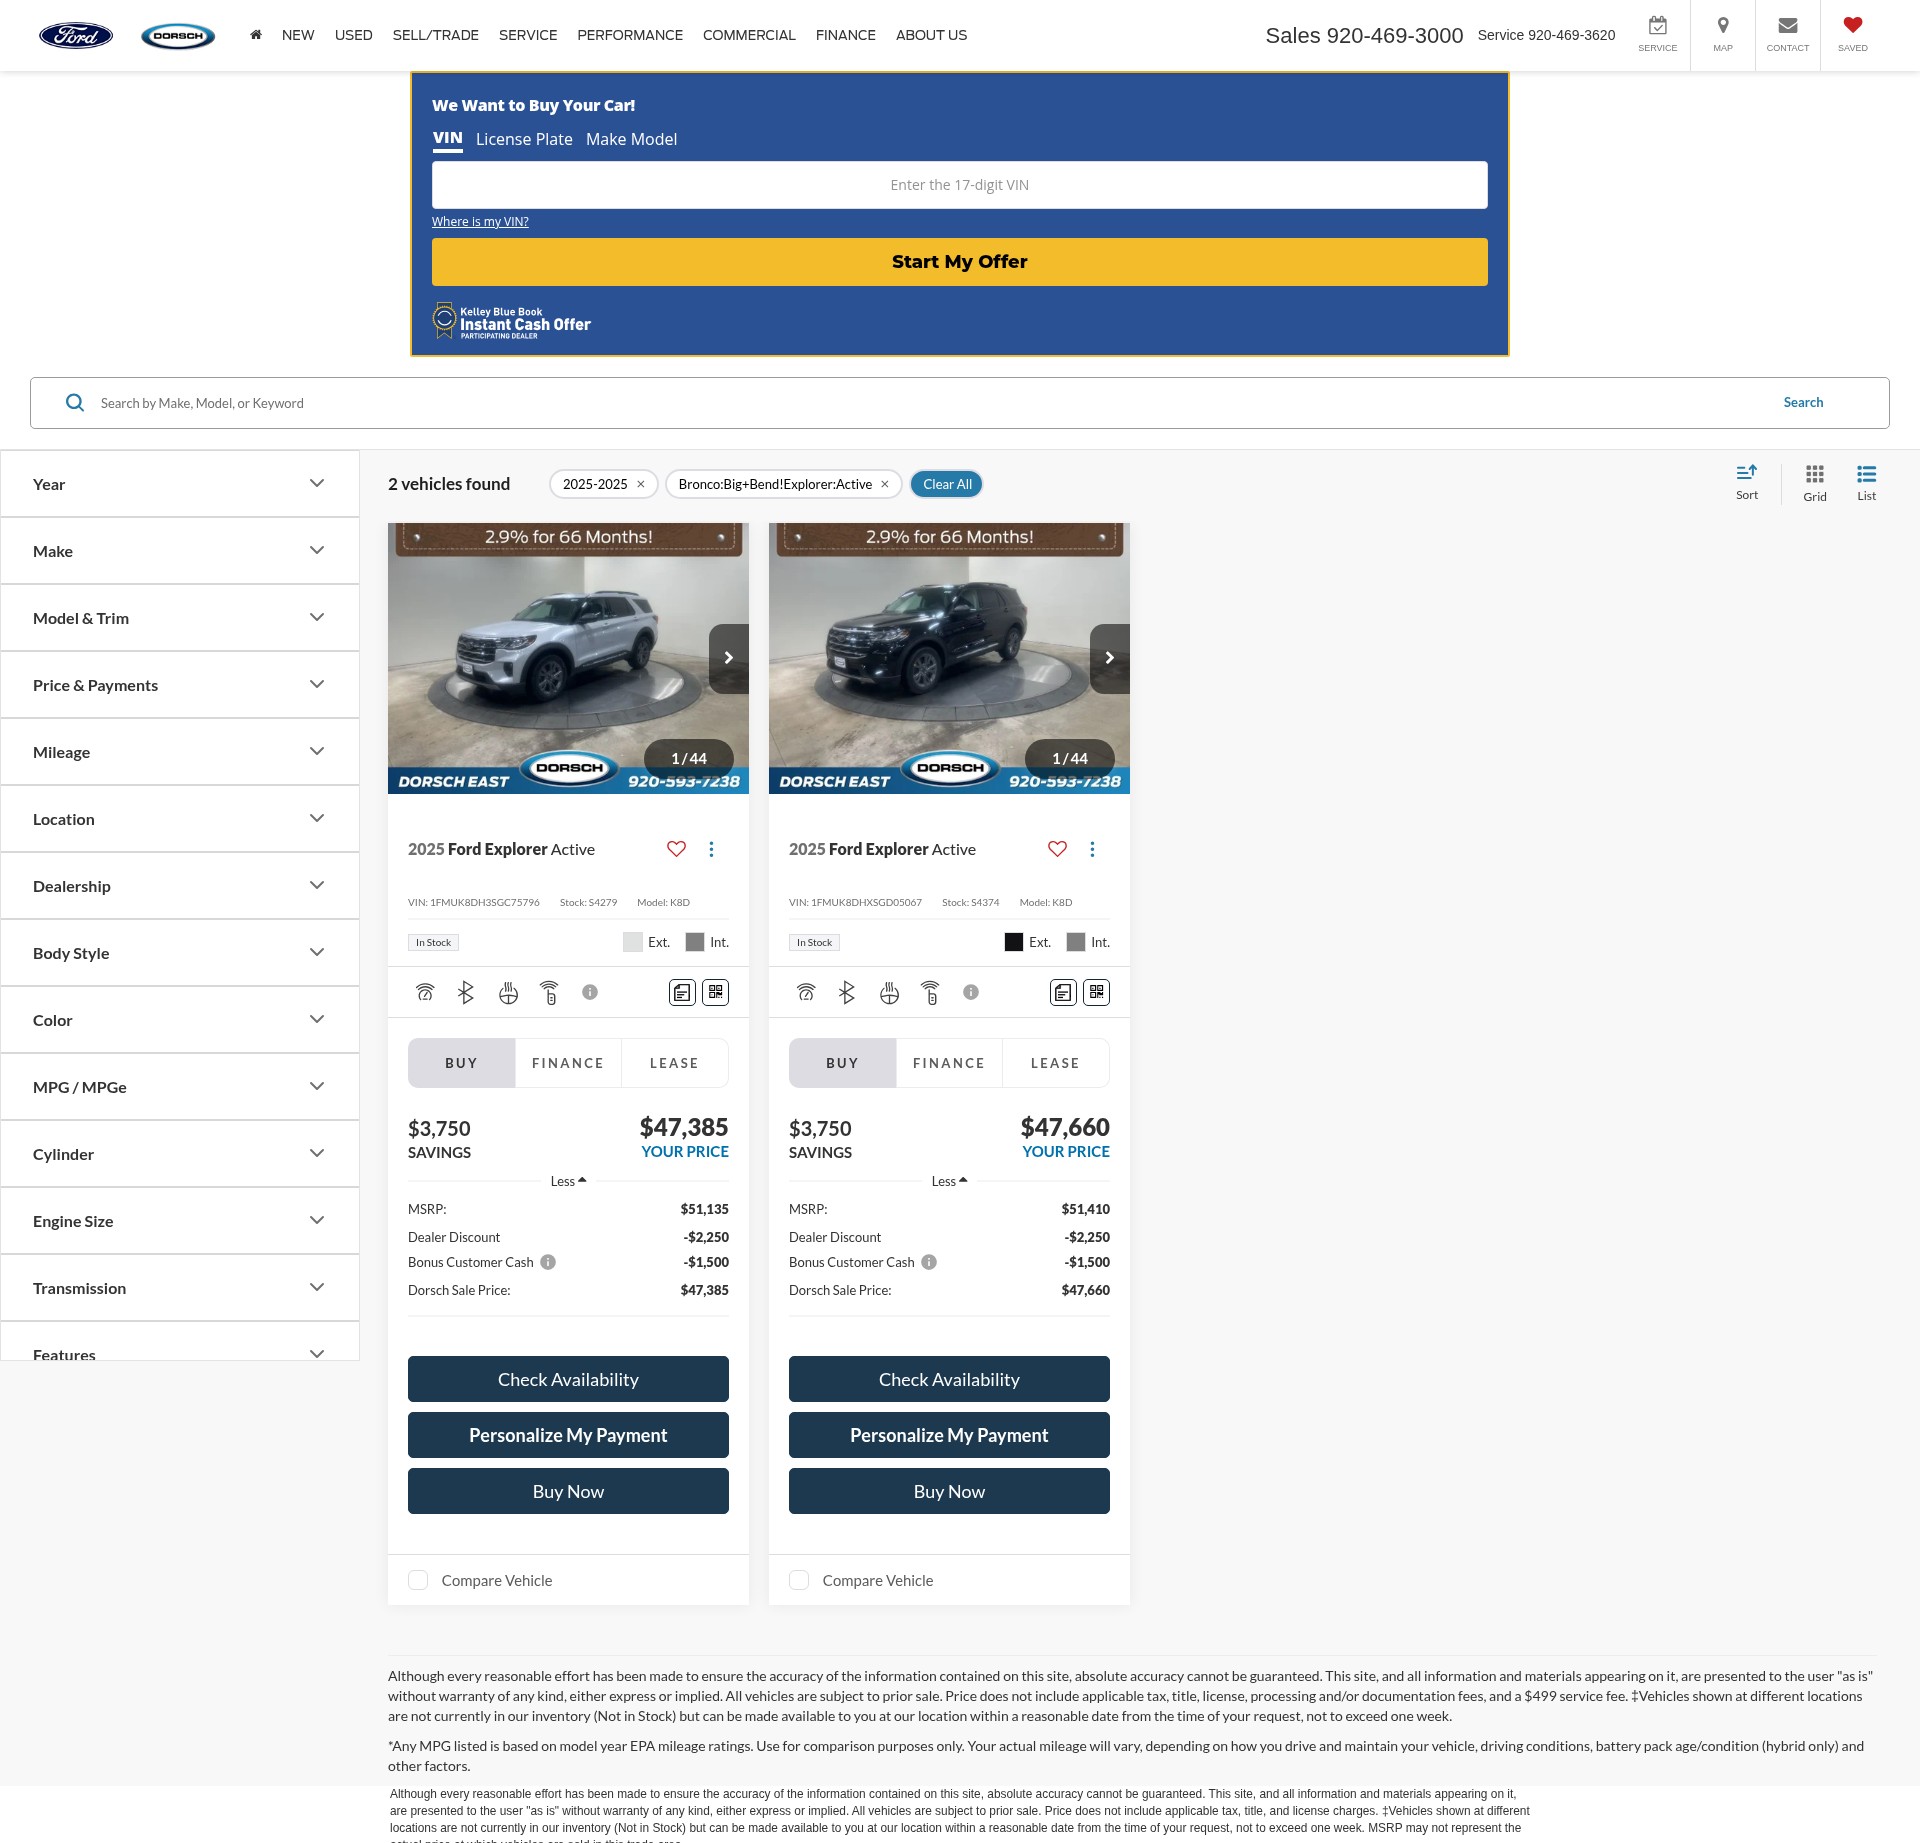This screenshot has width=1920, height=1843.
Task: Open window sticker icon for stock S4279
Action: coord(682,992)
